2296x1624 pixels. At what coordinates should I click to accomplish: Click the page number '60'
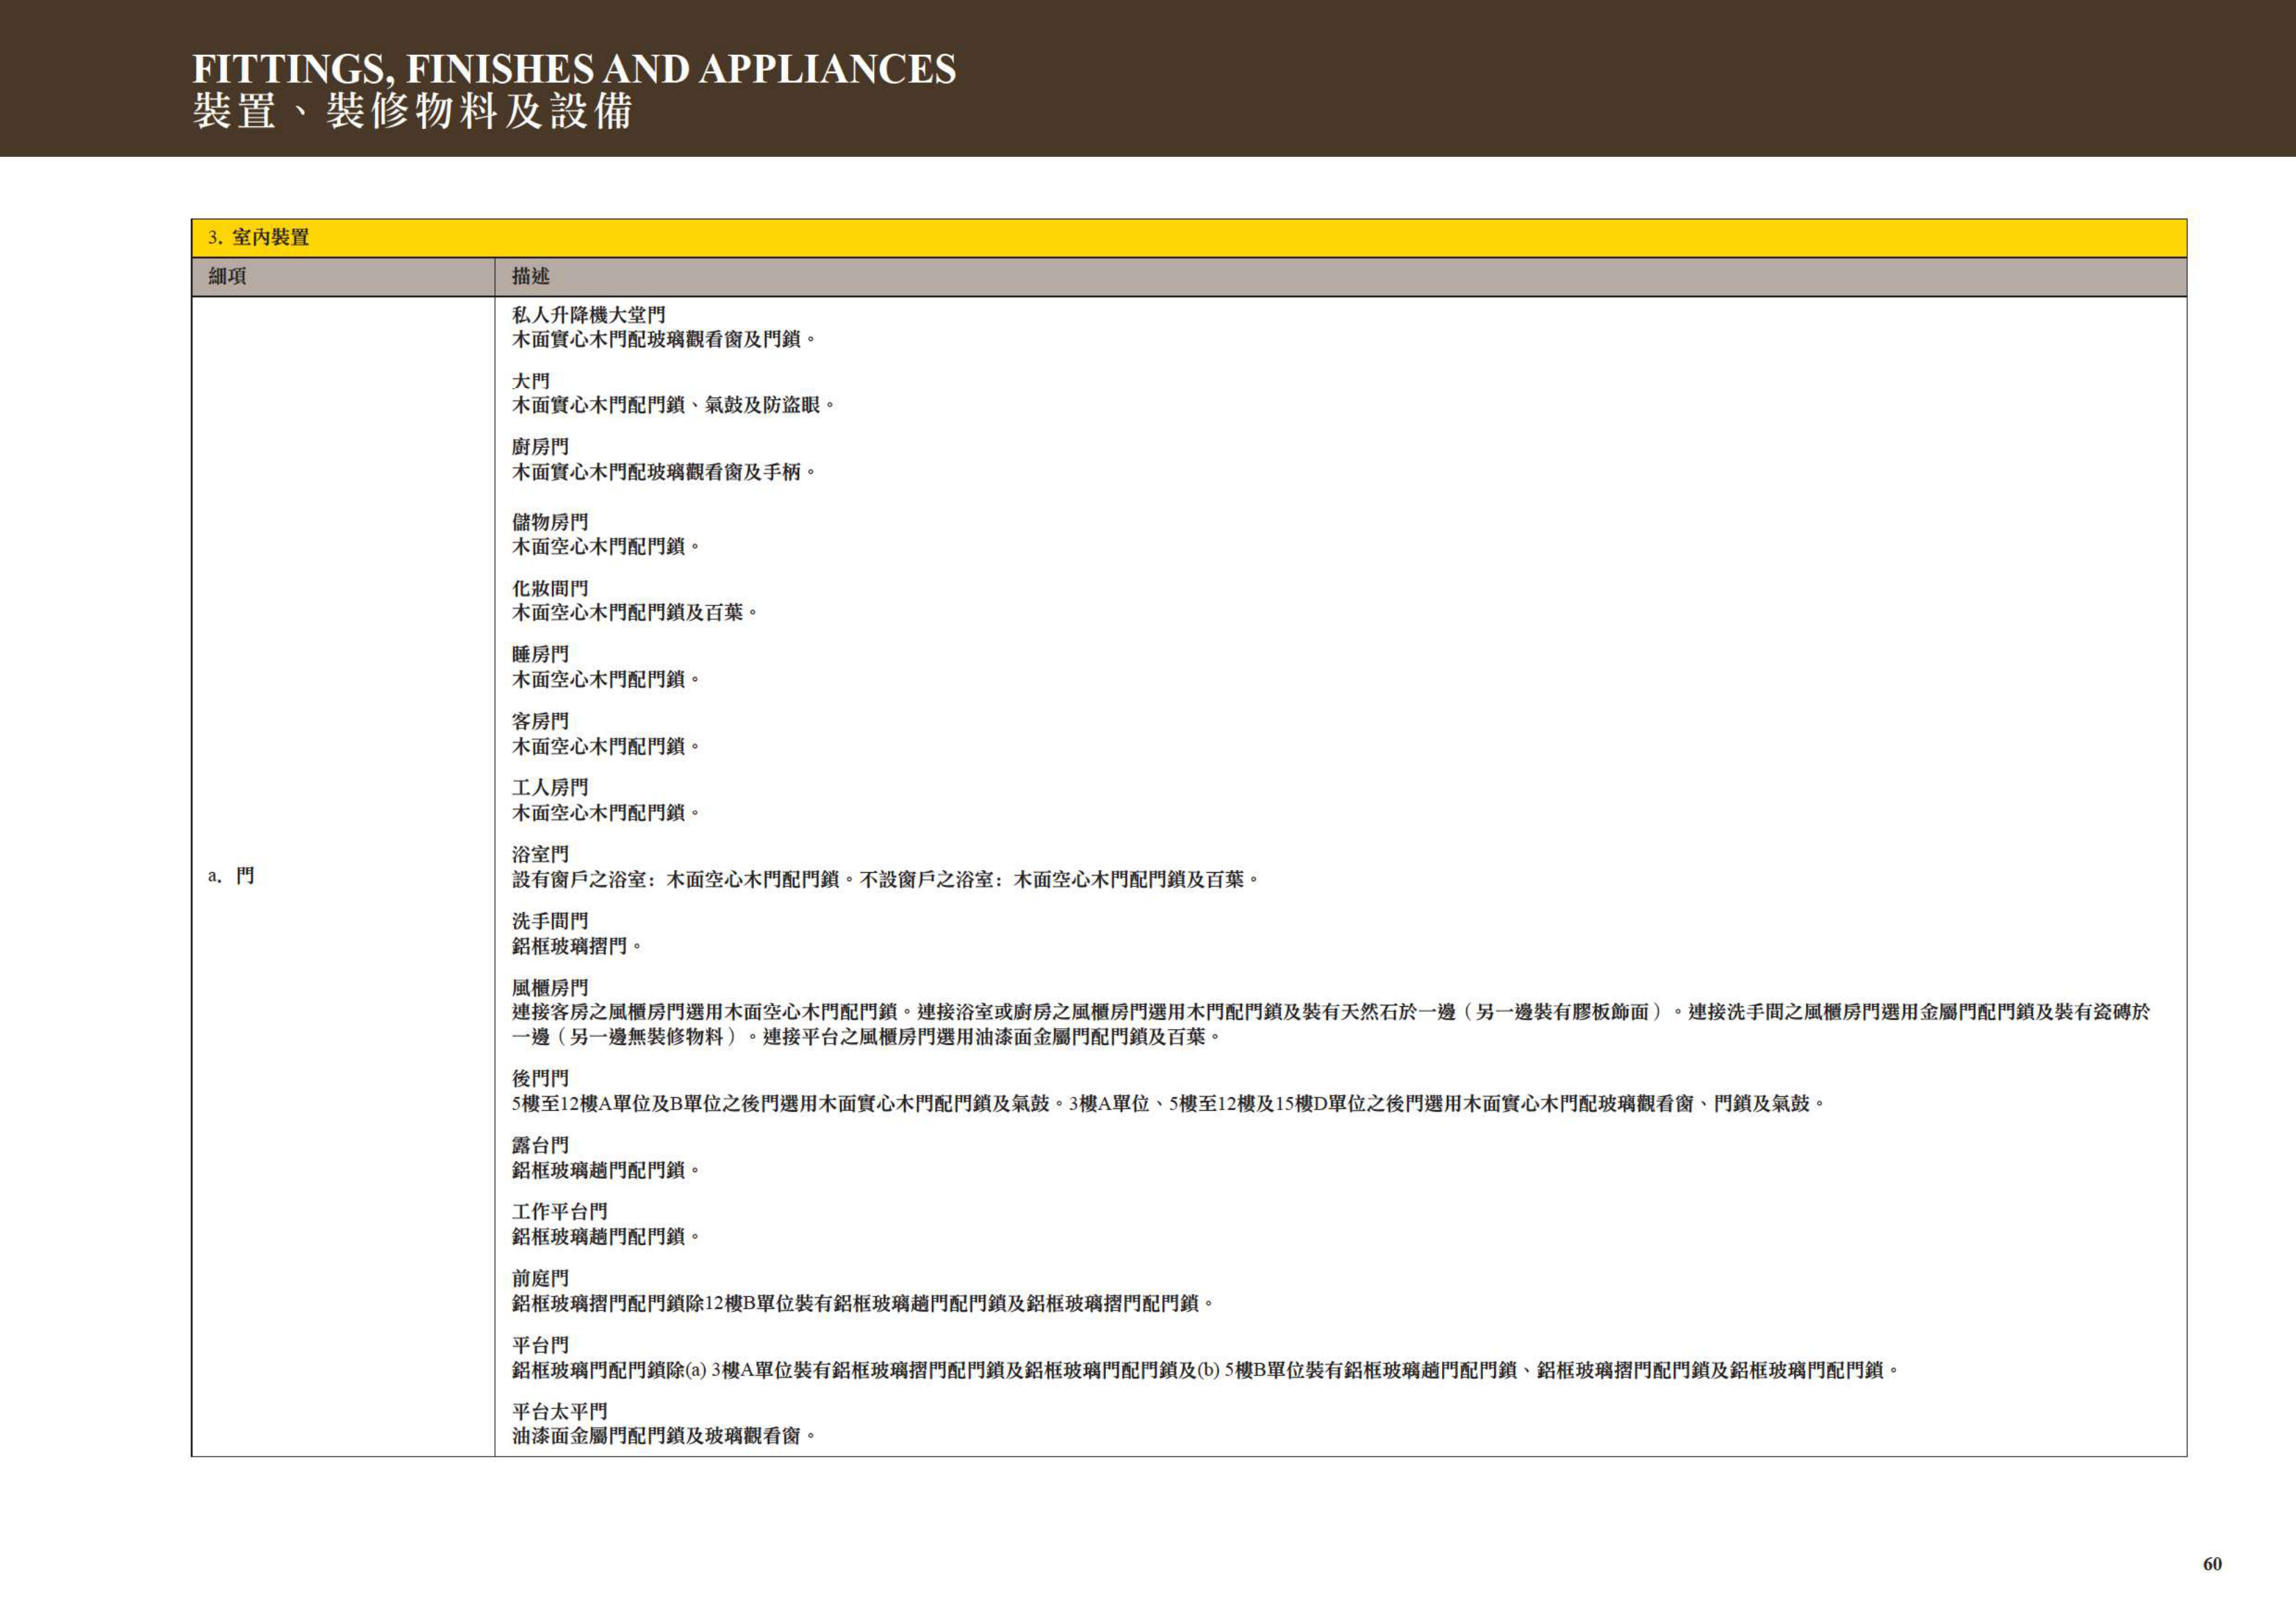[2212, 1564]
